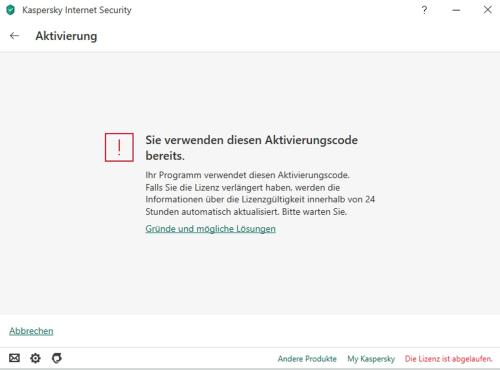Open the Andere Produkte link
Viewport: 500px width, 370px height.
[x=307, y=359]
